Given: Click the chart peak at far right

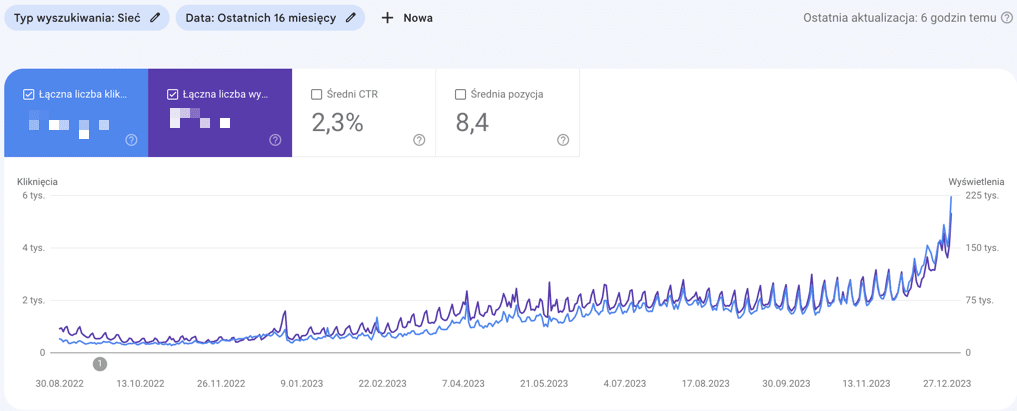Looking at the screenshot, I should pos(951,198).
